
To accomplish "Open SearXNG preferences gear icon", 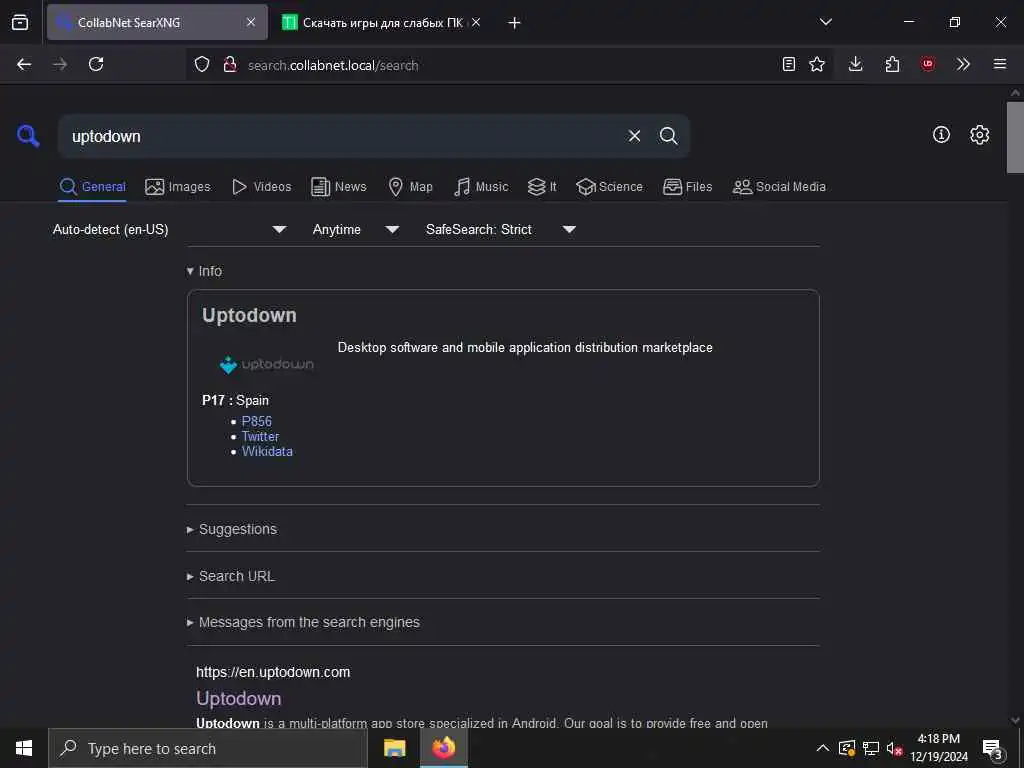I will point(979,135).
